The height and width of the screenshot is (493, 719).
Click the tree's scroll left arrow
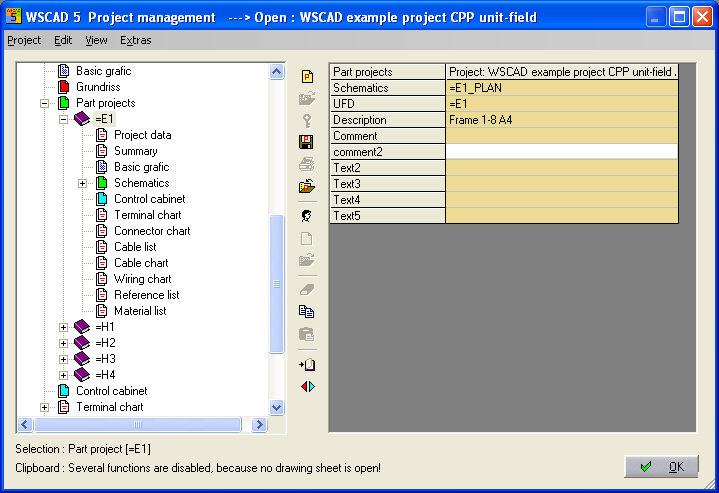pos(25,425)
